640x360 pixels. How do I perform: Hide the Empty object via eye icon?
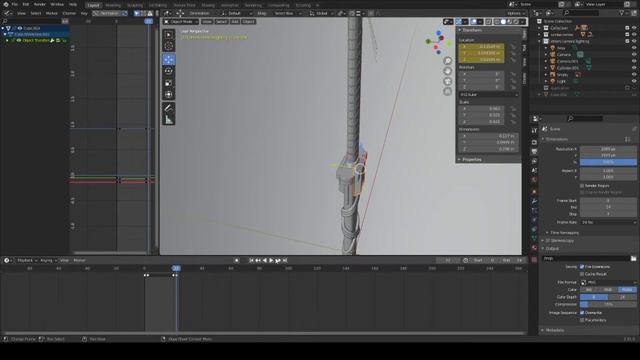click(x=634, y=74)
